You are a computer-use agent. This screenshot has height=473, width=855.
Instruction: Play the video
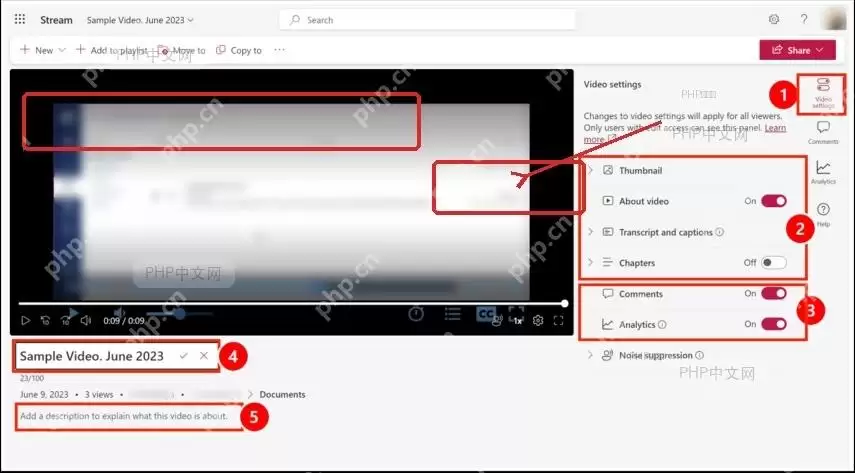tap(25, 320)
